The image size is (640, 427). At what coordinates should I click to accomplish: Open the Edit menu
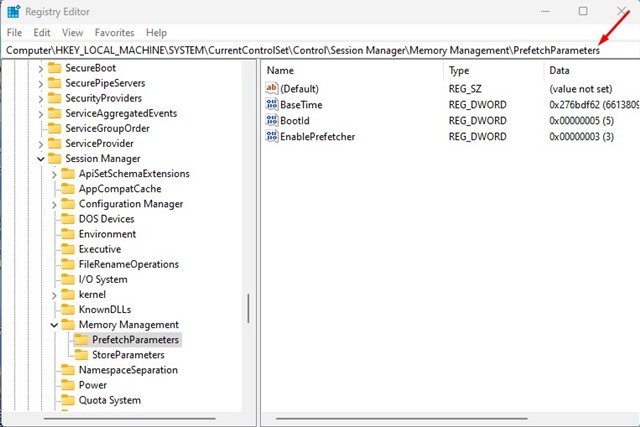pyautogui.click(x=42, y=33)
